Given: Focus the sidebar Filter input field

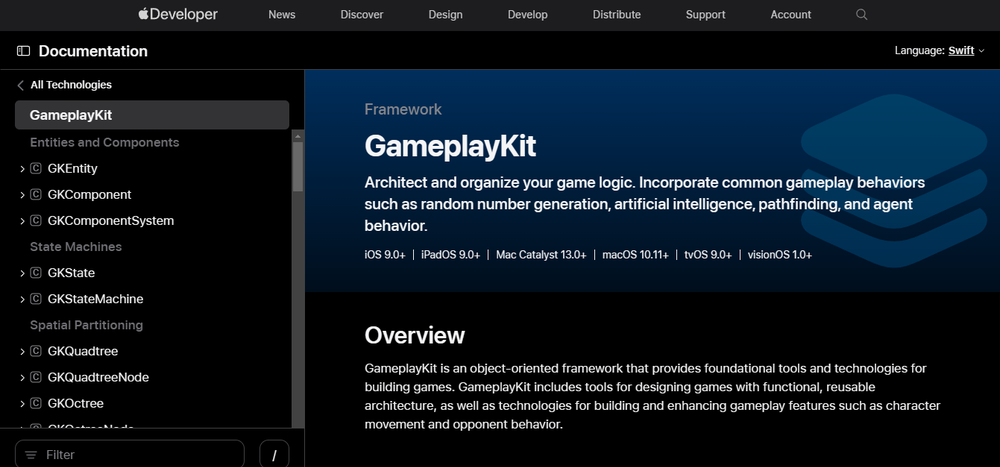Looking at the screenshot, I should (129, 455).
